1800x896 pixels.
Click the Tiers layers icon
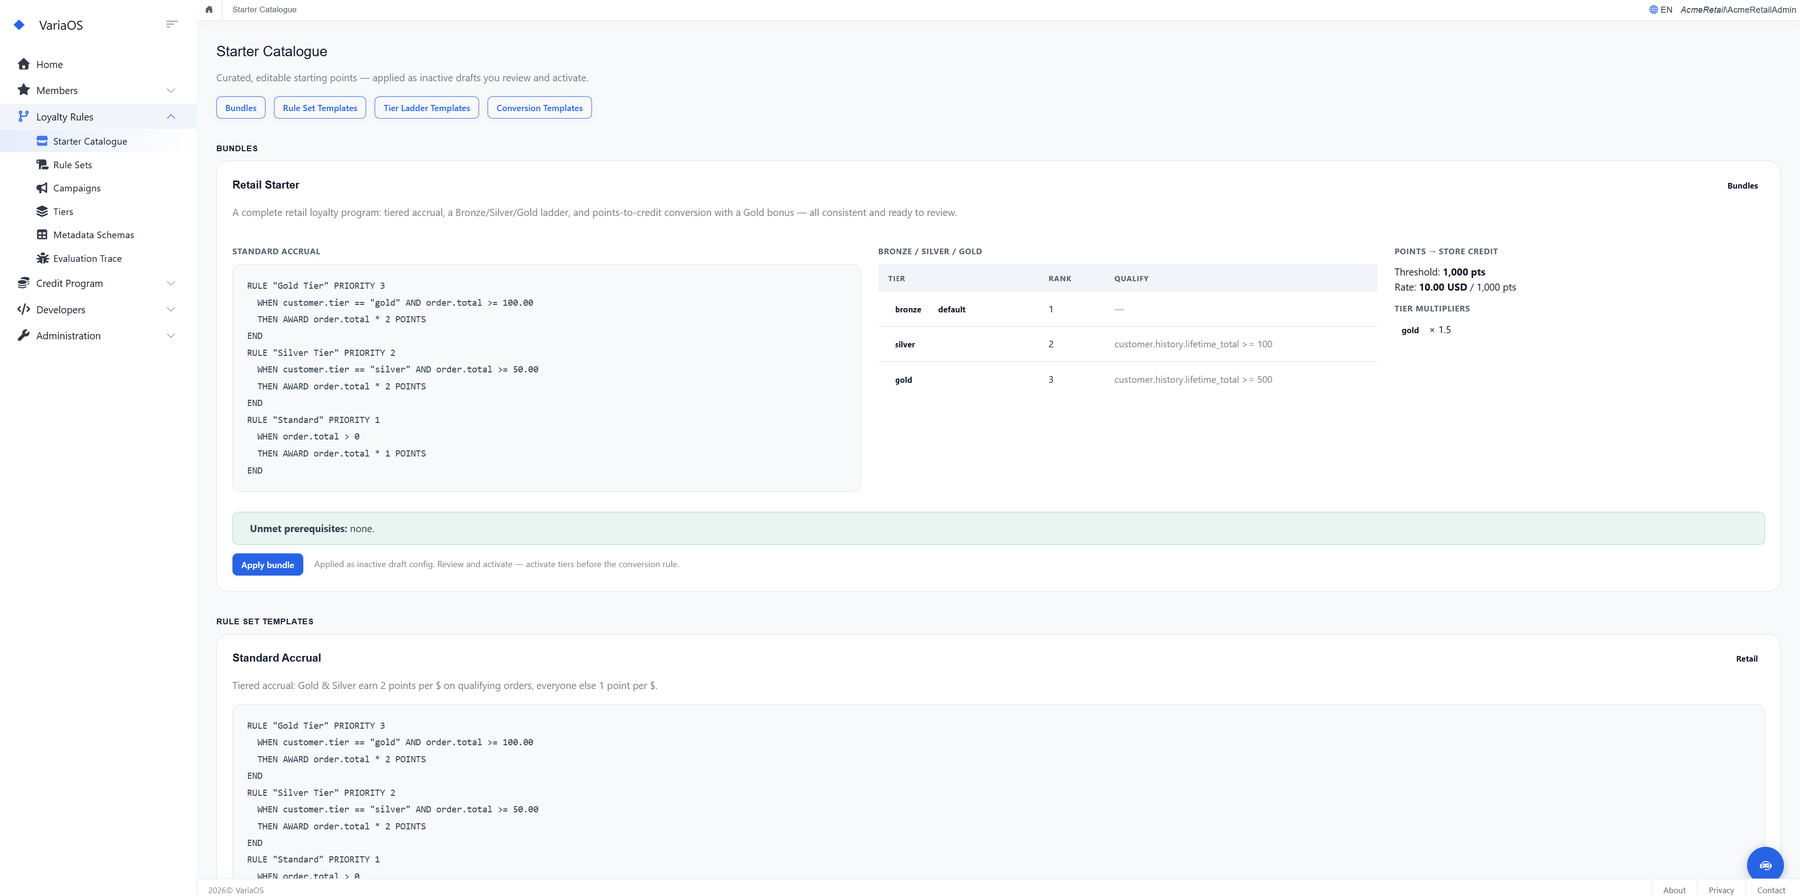(x=42, y=211)
